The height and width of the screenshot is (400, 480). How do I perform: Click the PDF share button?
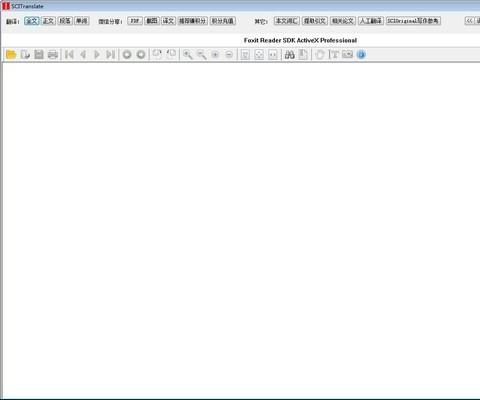135,21
